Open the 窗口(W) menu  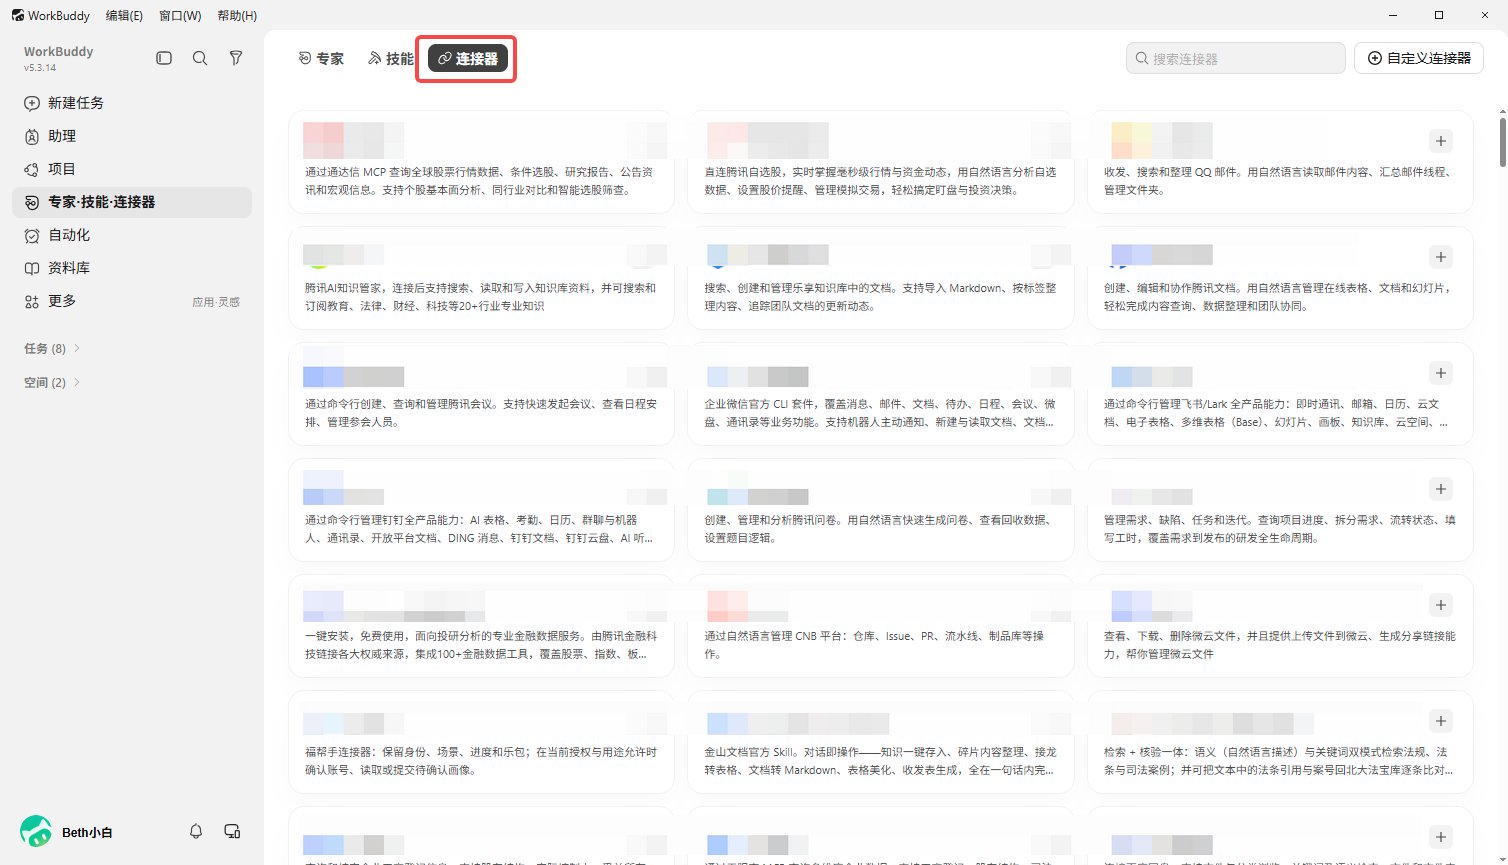coord(180,15)
